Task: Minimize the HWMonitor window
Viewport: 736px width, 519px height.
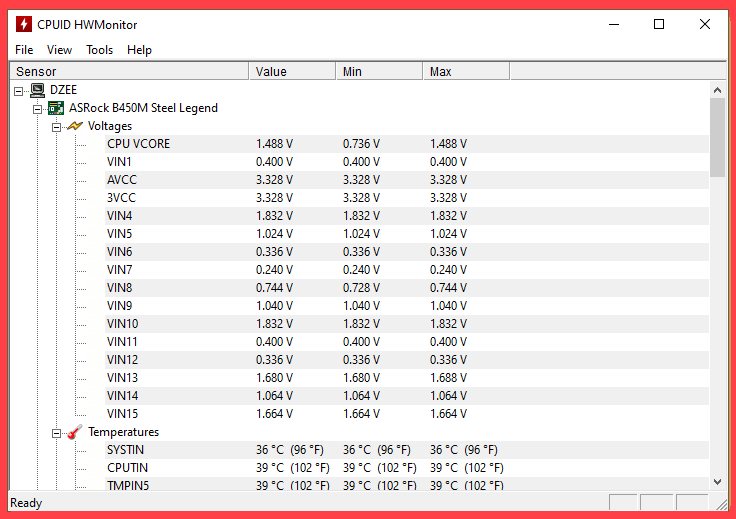Action: coord(614,24)
